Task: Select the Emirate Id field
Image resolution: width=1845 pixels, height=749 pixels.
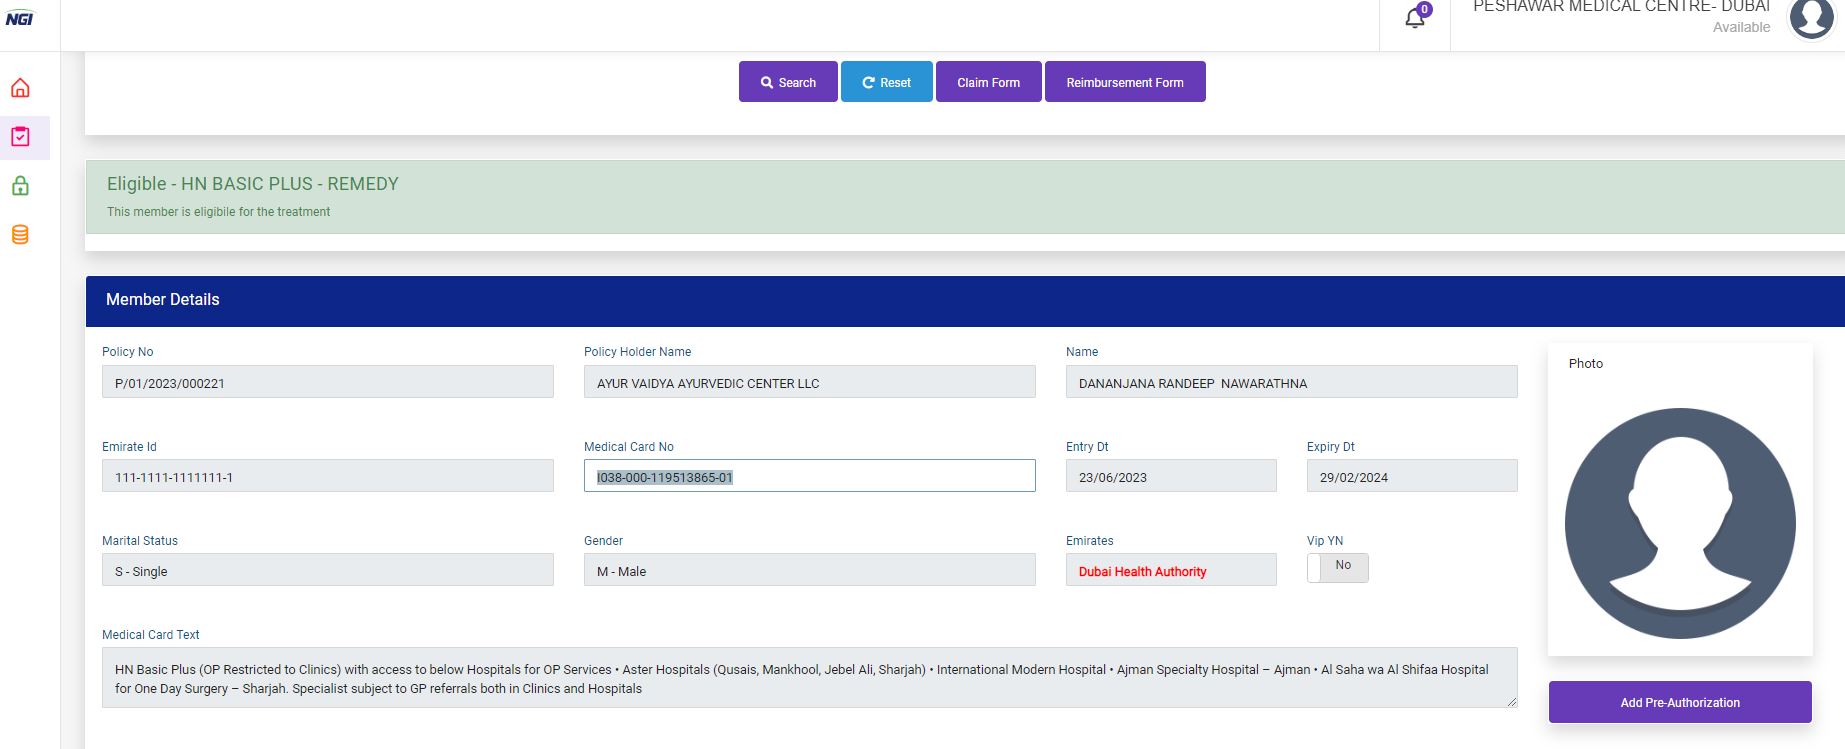Action: pyautogui.click(x=327, y=476)
